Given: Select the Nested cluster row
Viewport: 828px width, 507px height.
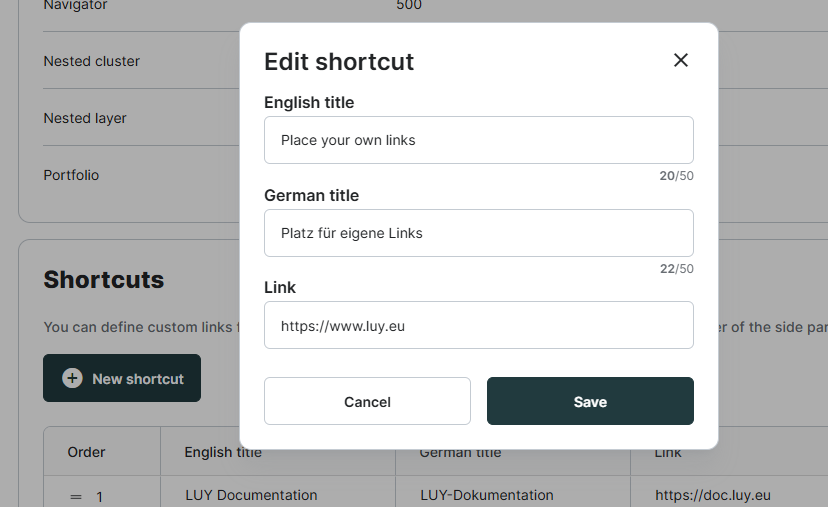Looking at the screenshot, I should point(92,61).
